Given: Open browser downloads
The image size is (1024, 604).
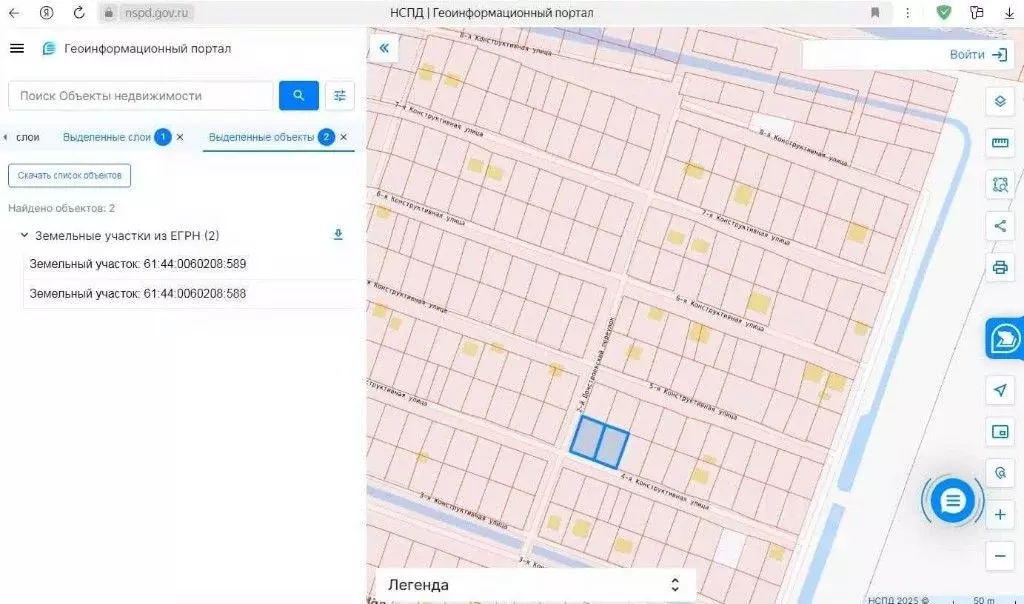Looking at the screenshot, I should tap(1009, 12).
